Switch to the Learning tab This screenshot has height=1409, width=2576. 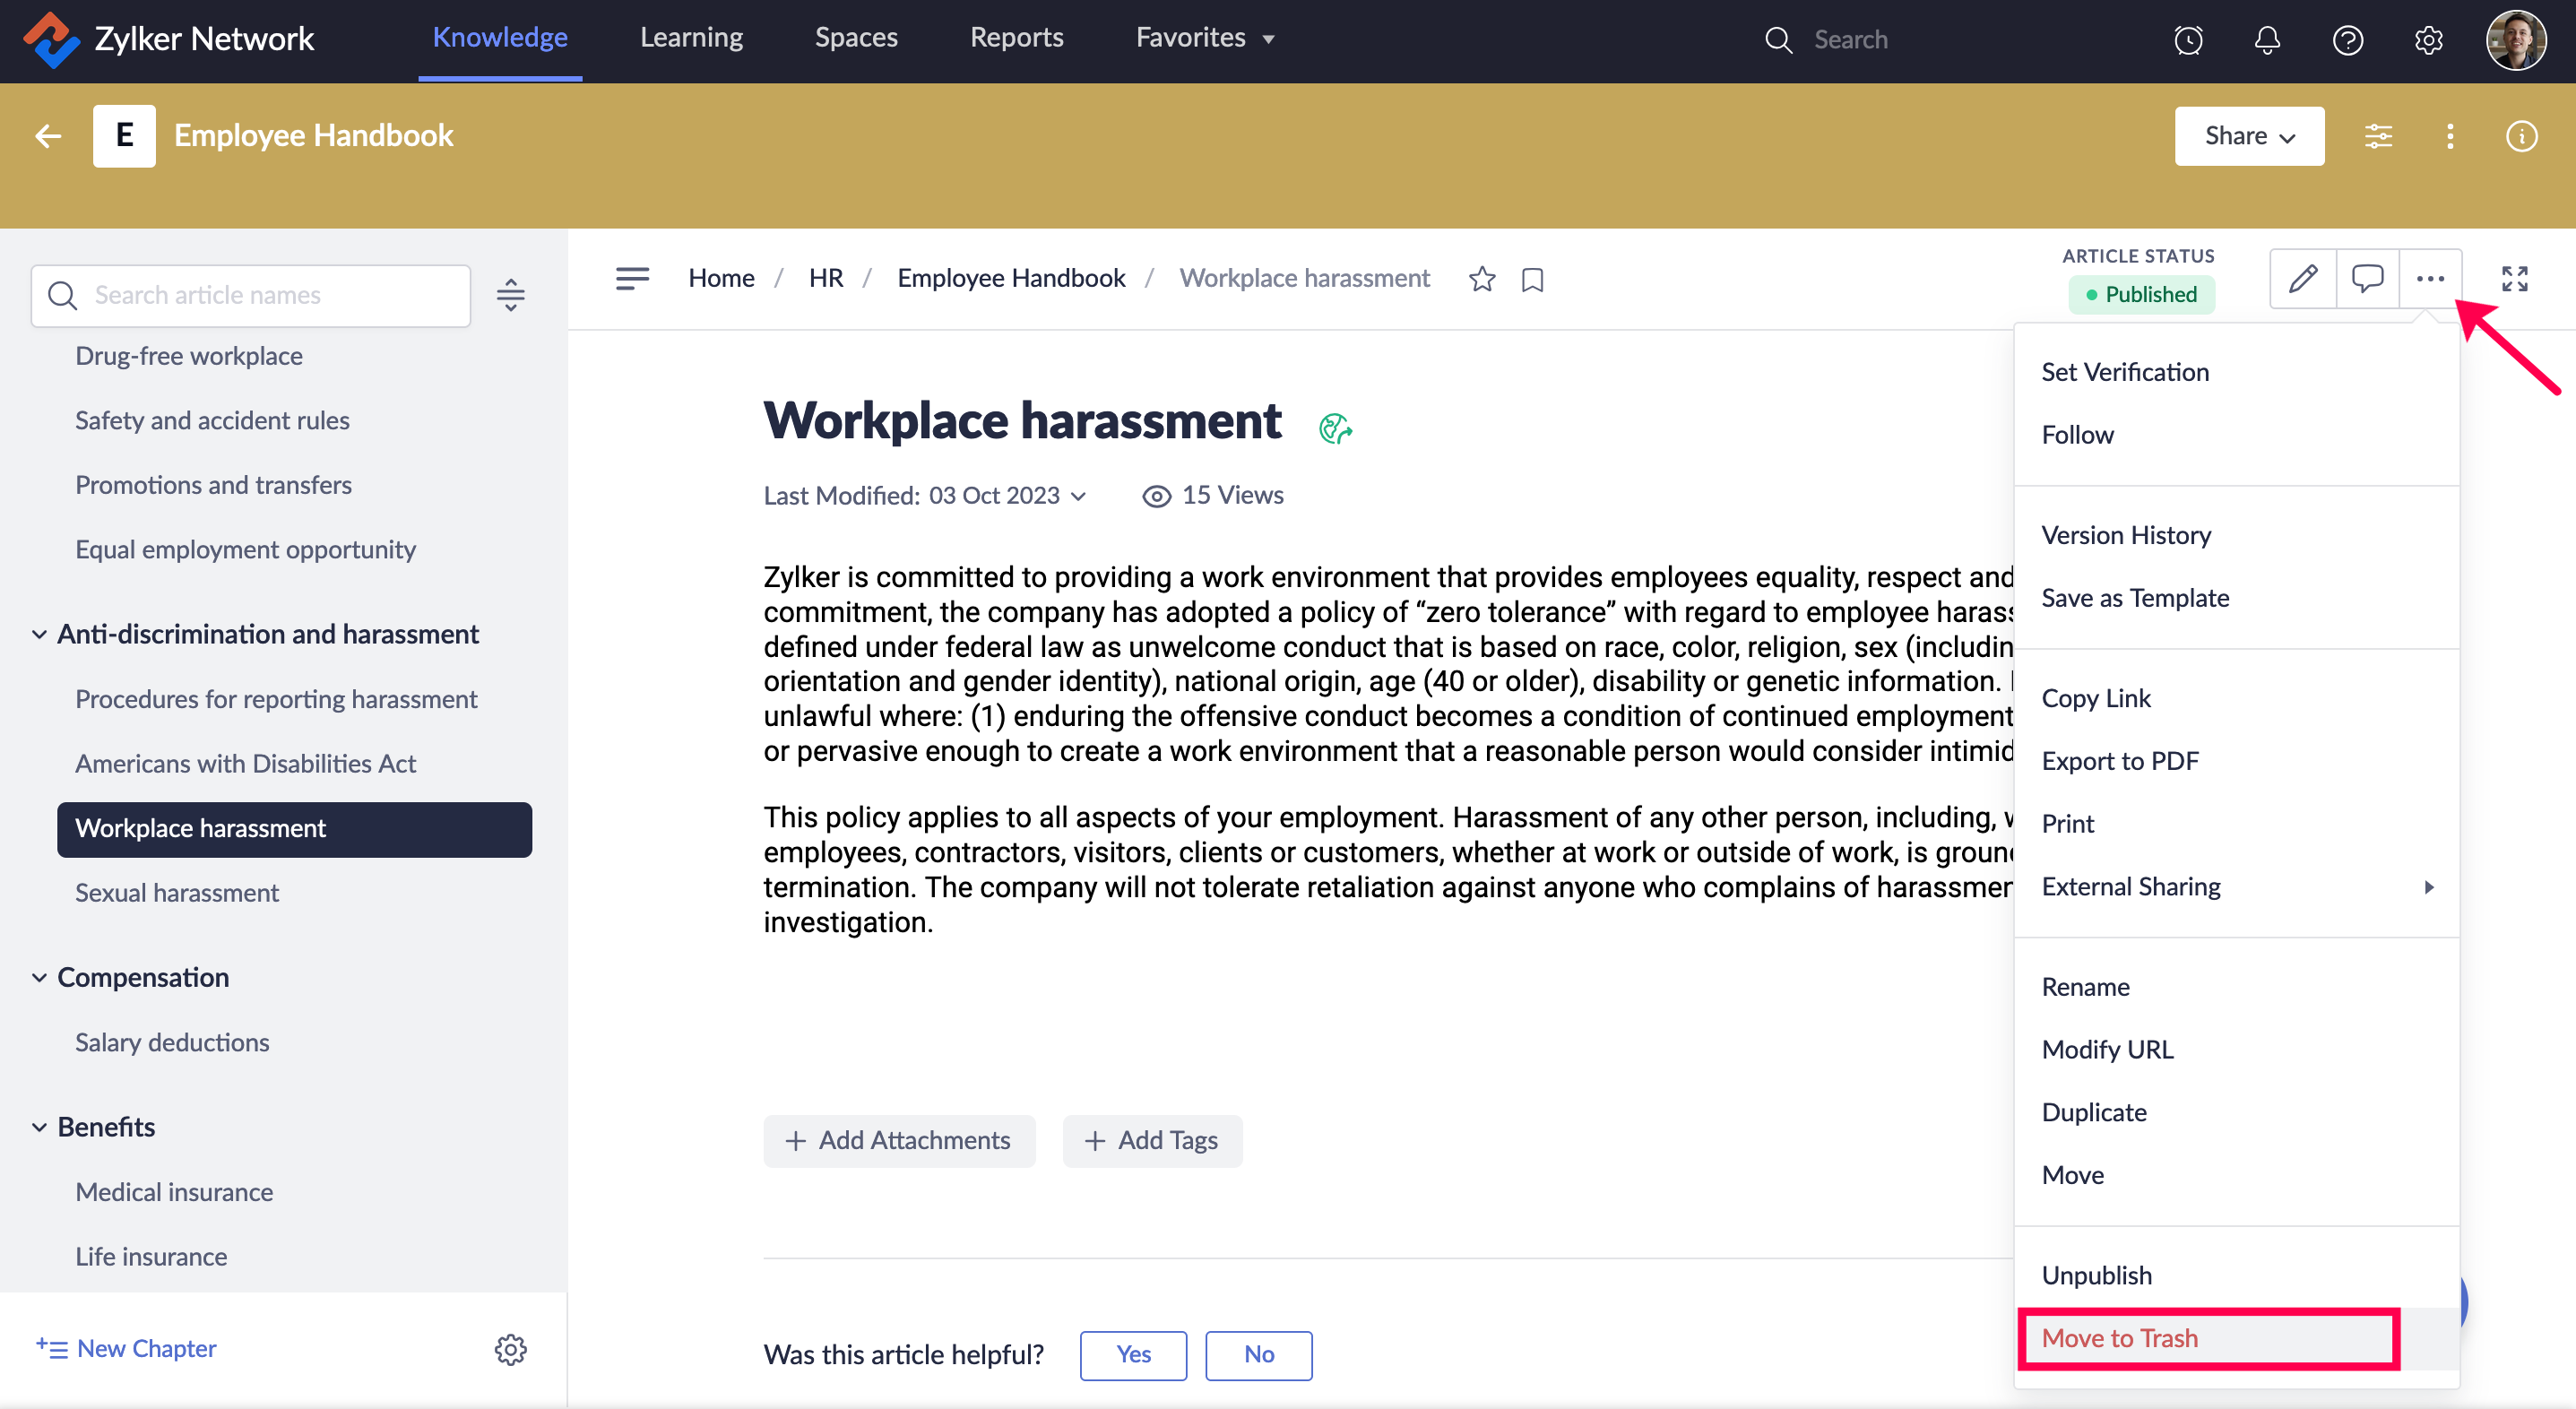[691, 38]
